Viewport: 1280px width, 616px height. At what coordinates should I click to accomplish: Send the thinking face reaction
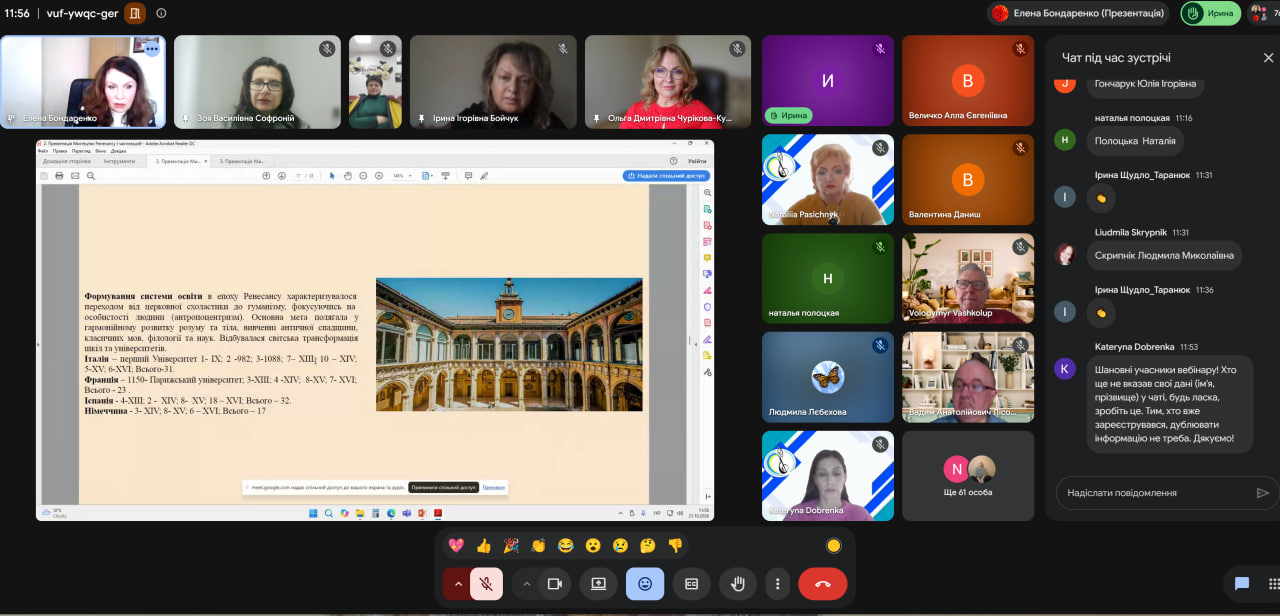[x=648, y=545]
